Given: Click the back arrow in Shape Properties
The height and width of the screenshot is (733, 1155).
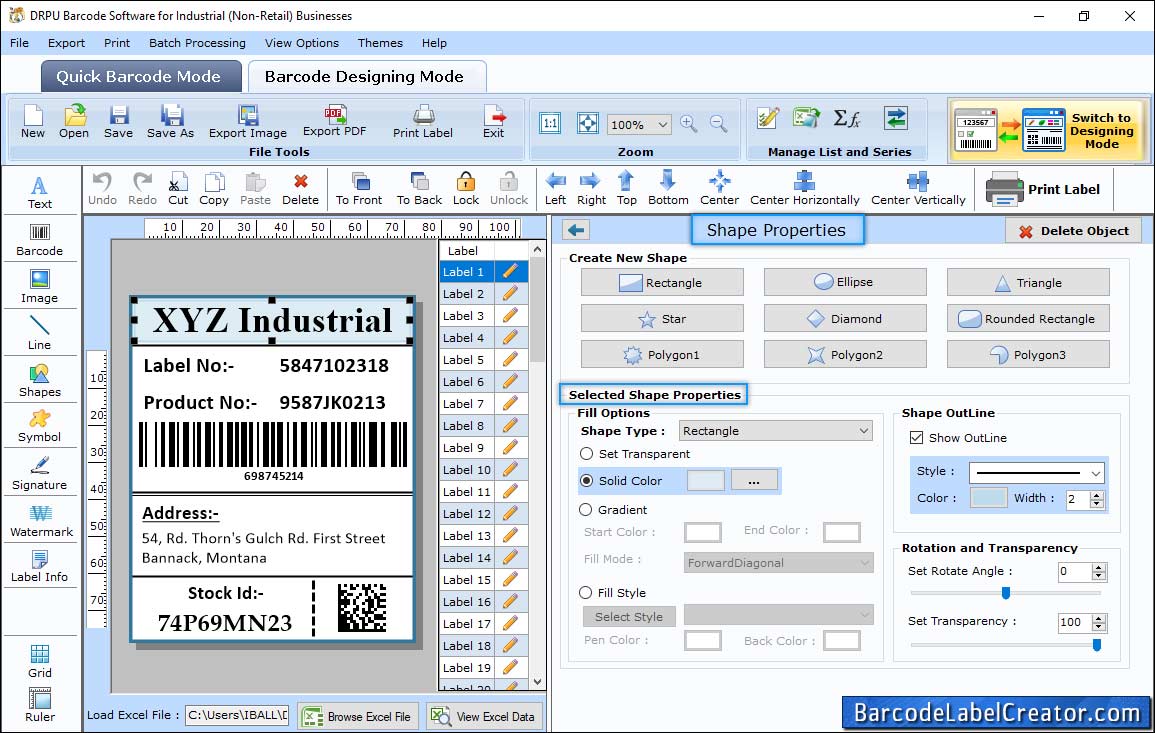Looking at the screenshot, I should [x=576, y=231].
